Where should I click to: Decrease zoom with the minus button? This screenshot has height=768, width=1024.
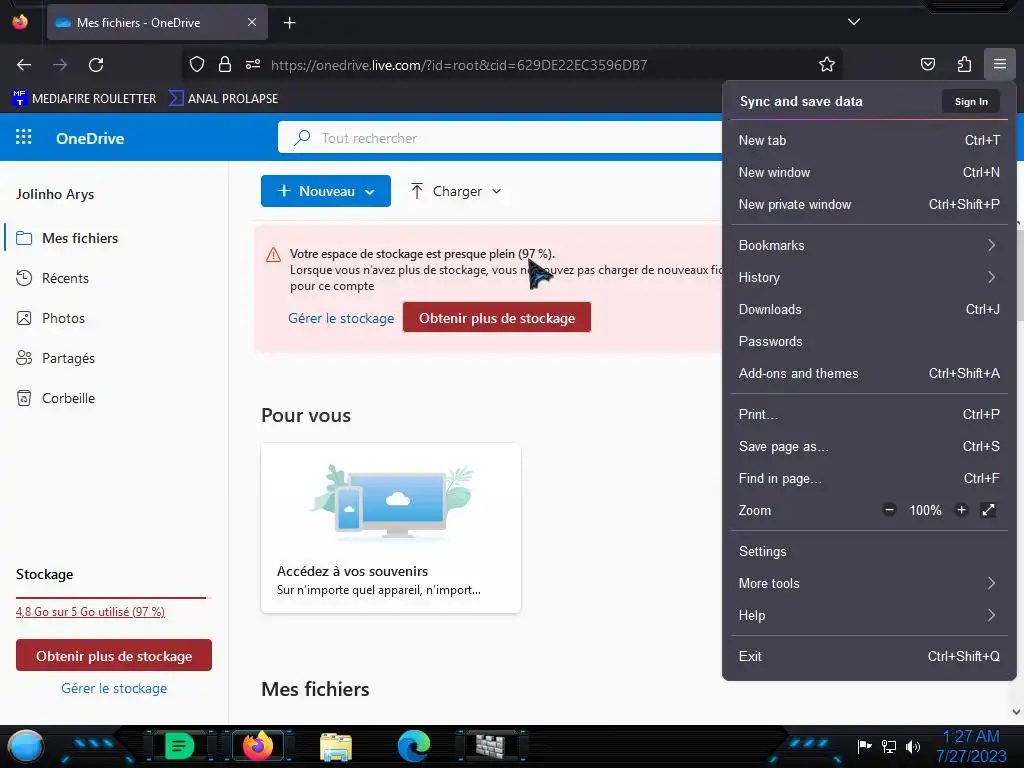[889, 510]
